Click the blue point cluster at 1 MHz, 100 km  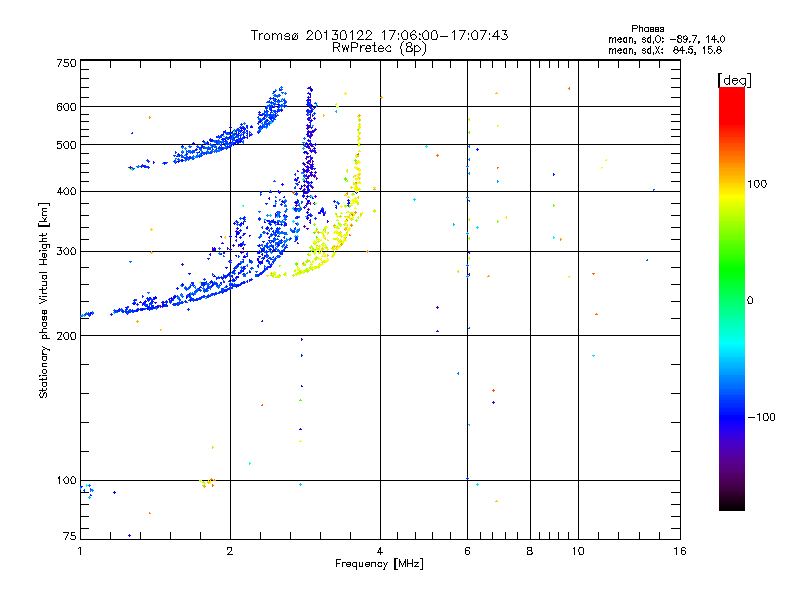pyautogui.click(x=88, y=489)
